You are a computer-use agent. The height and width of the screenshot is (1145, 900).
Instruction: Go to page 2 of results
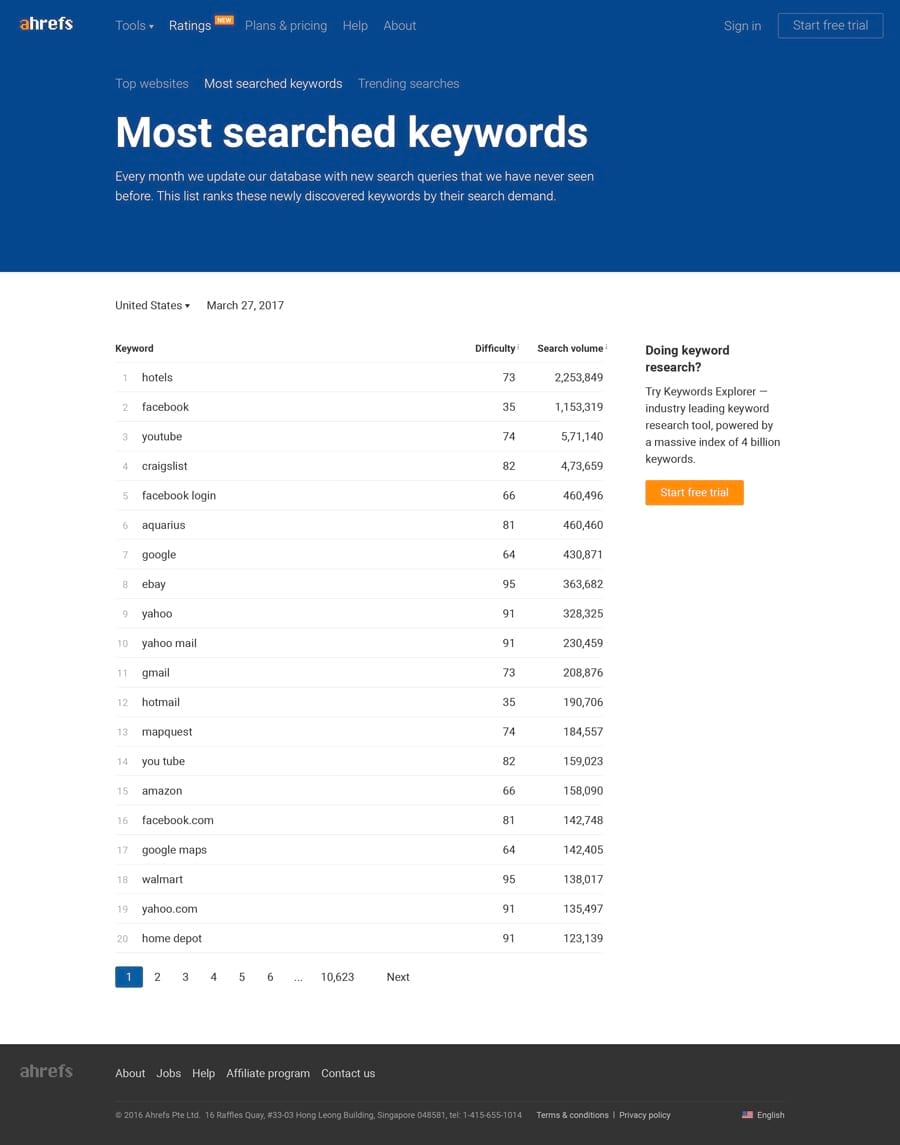157,977
